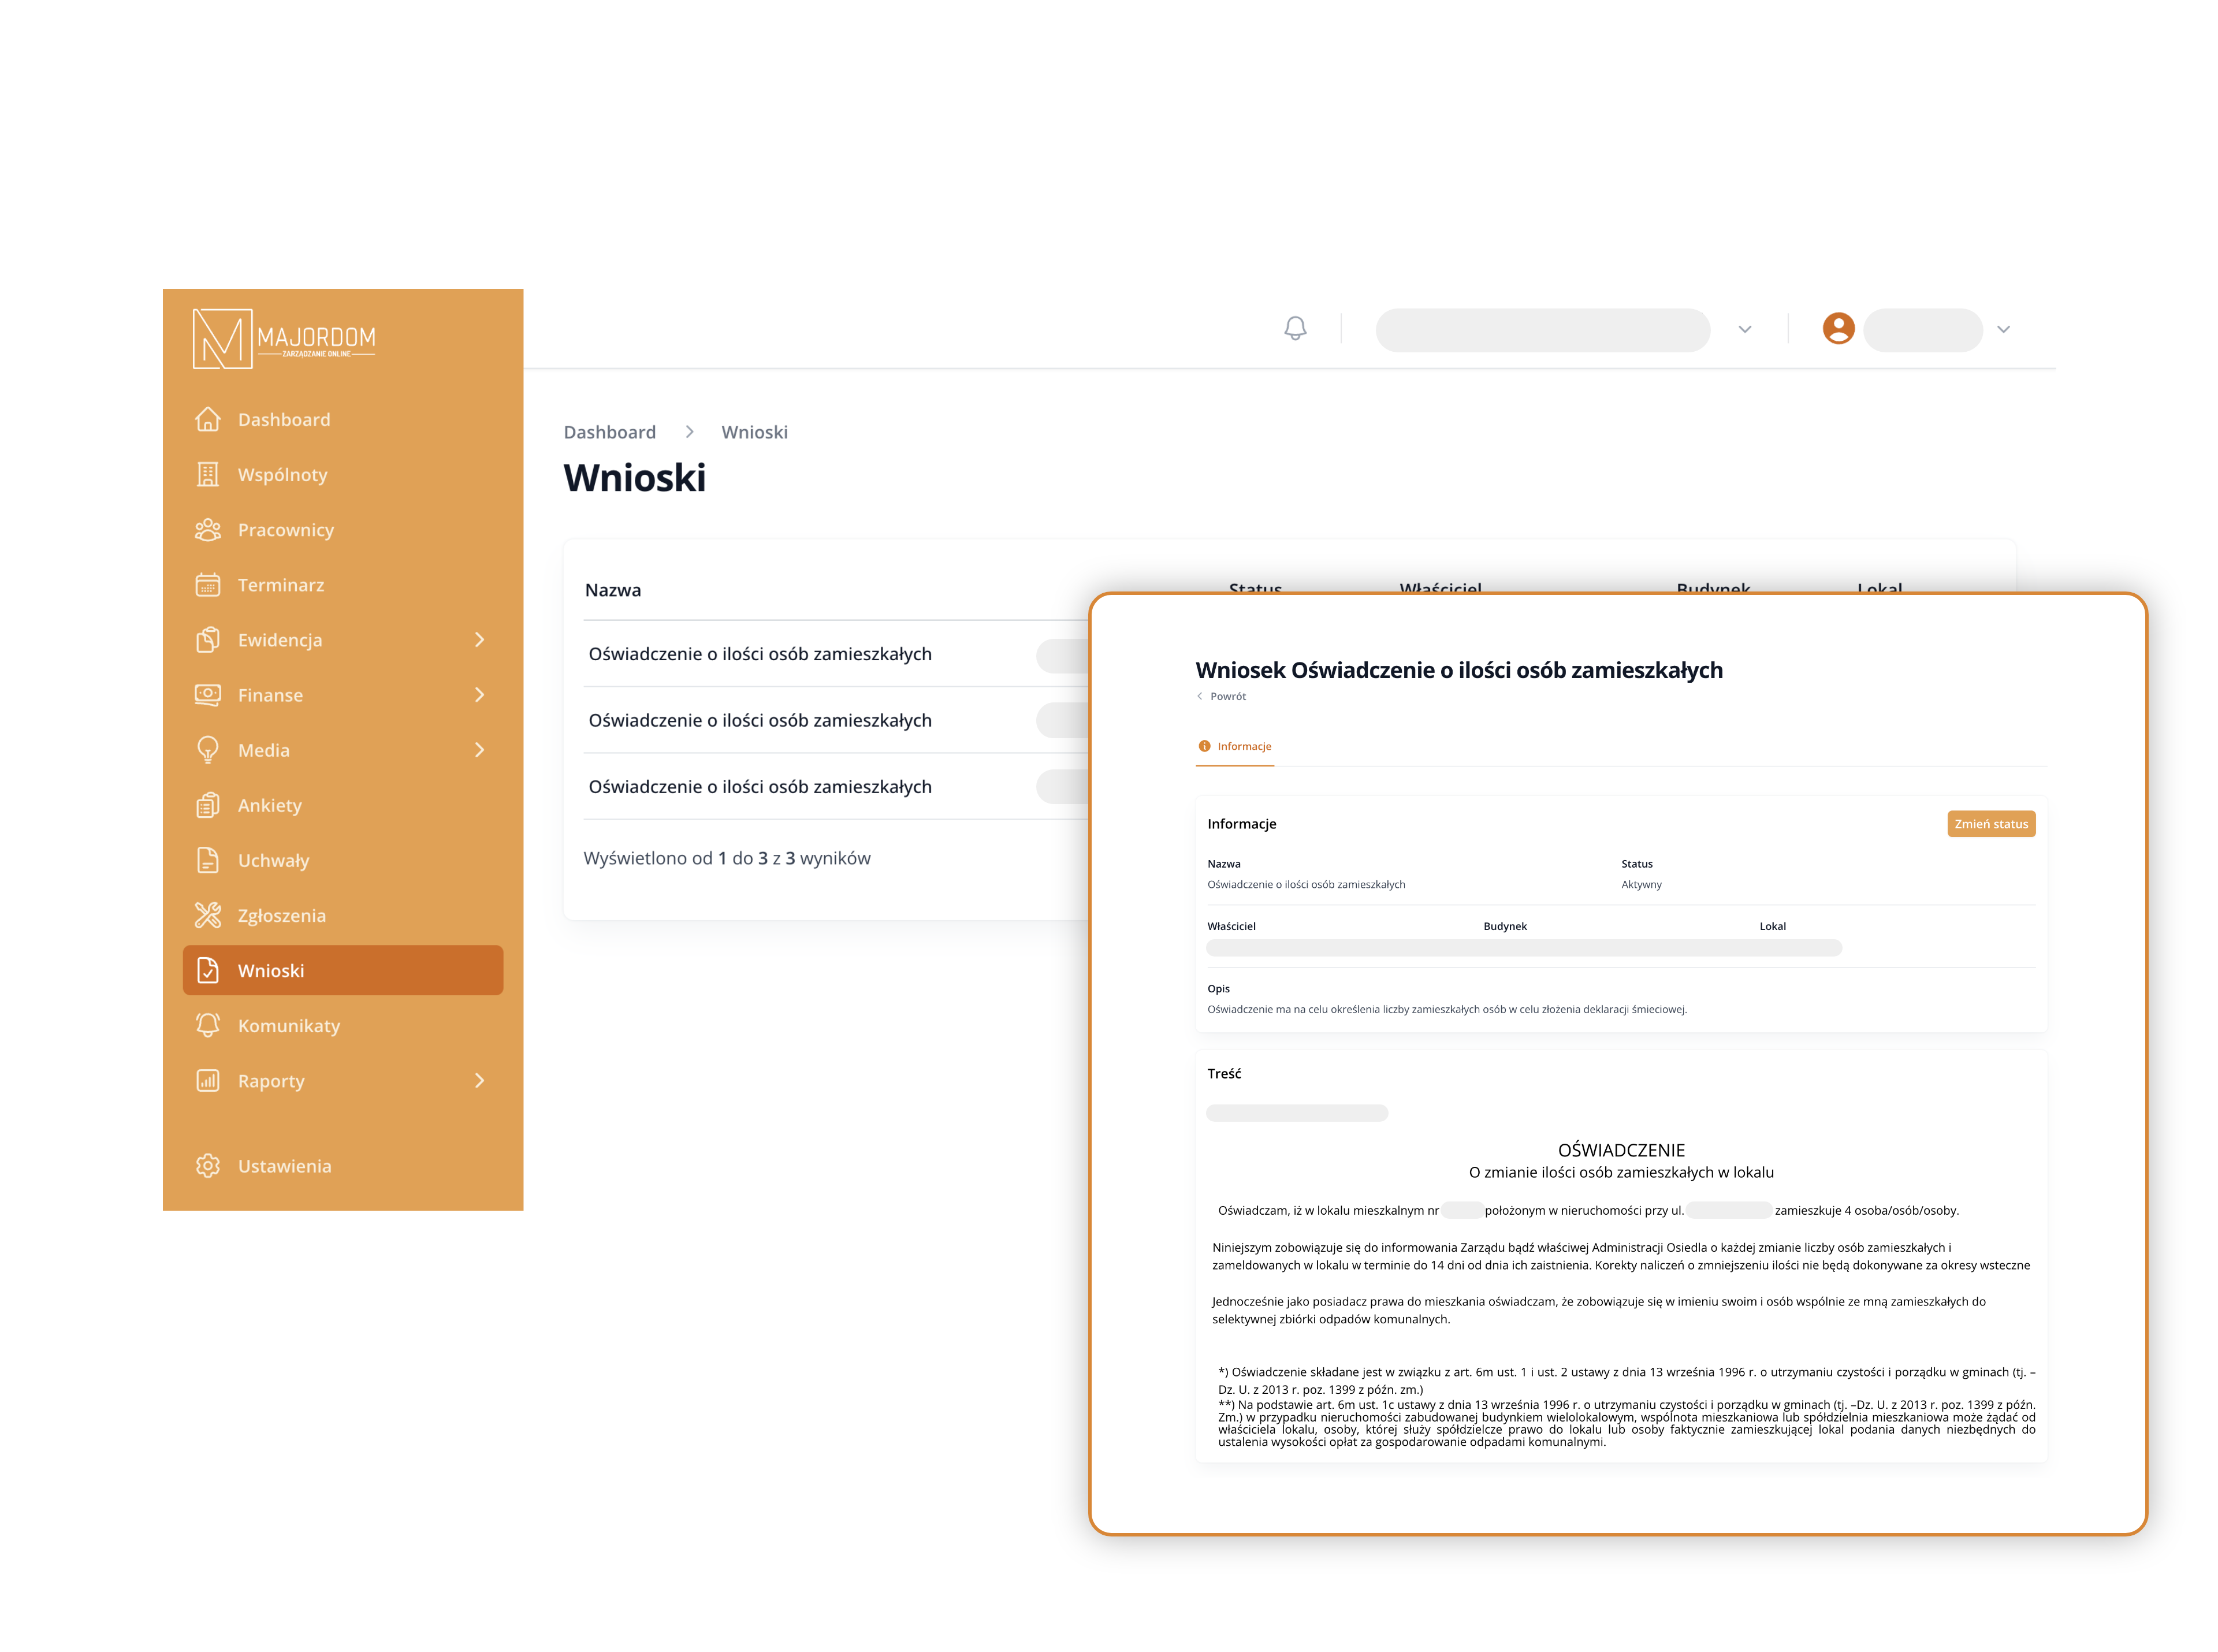Click the Powrót back link
2218x1652 pixels.
pos(1221,696)
